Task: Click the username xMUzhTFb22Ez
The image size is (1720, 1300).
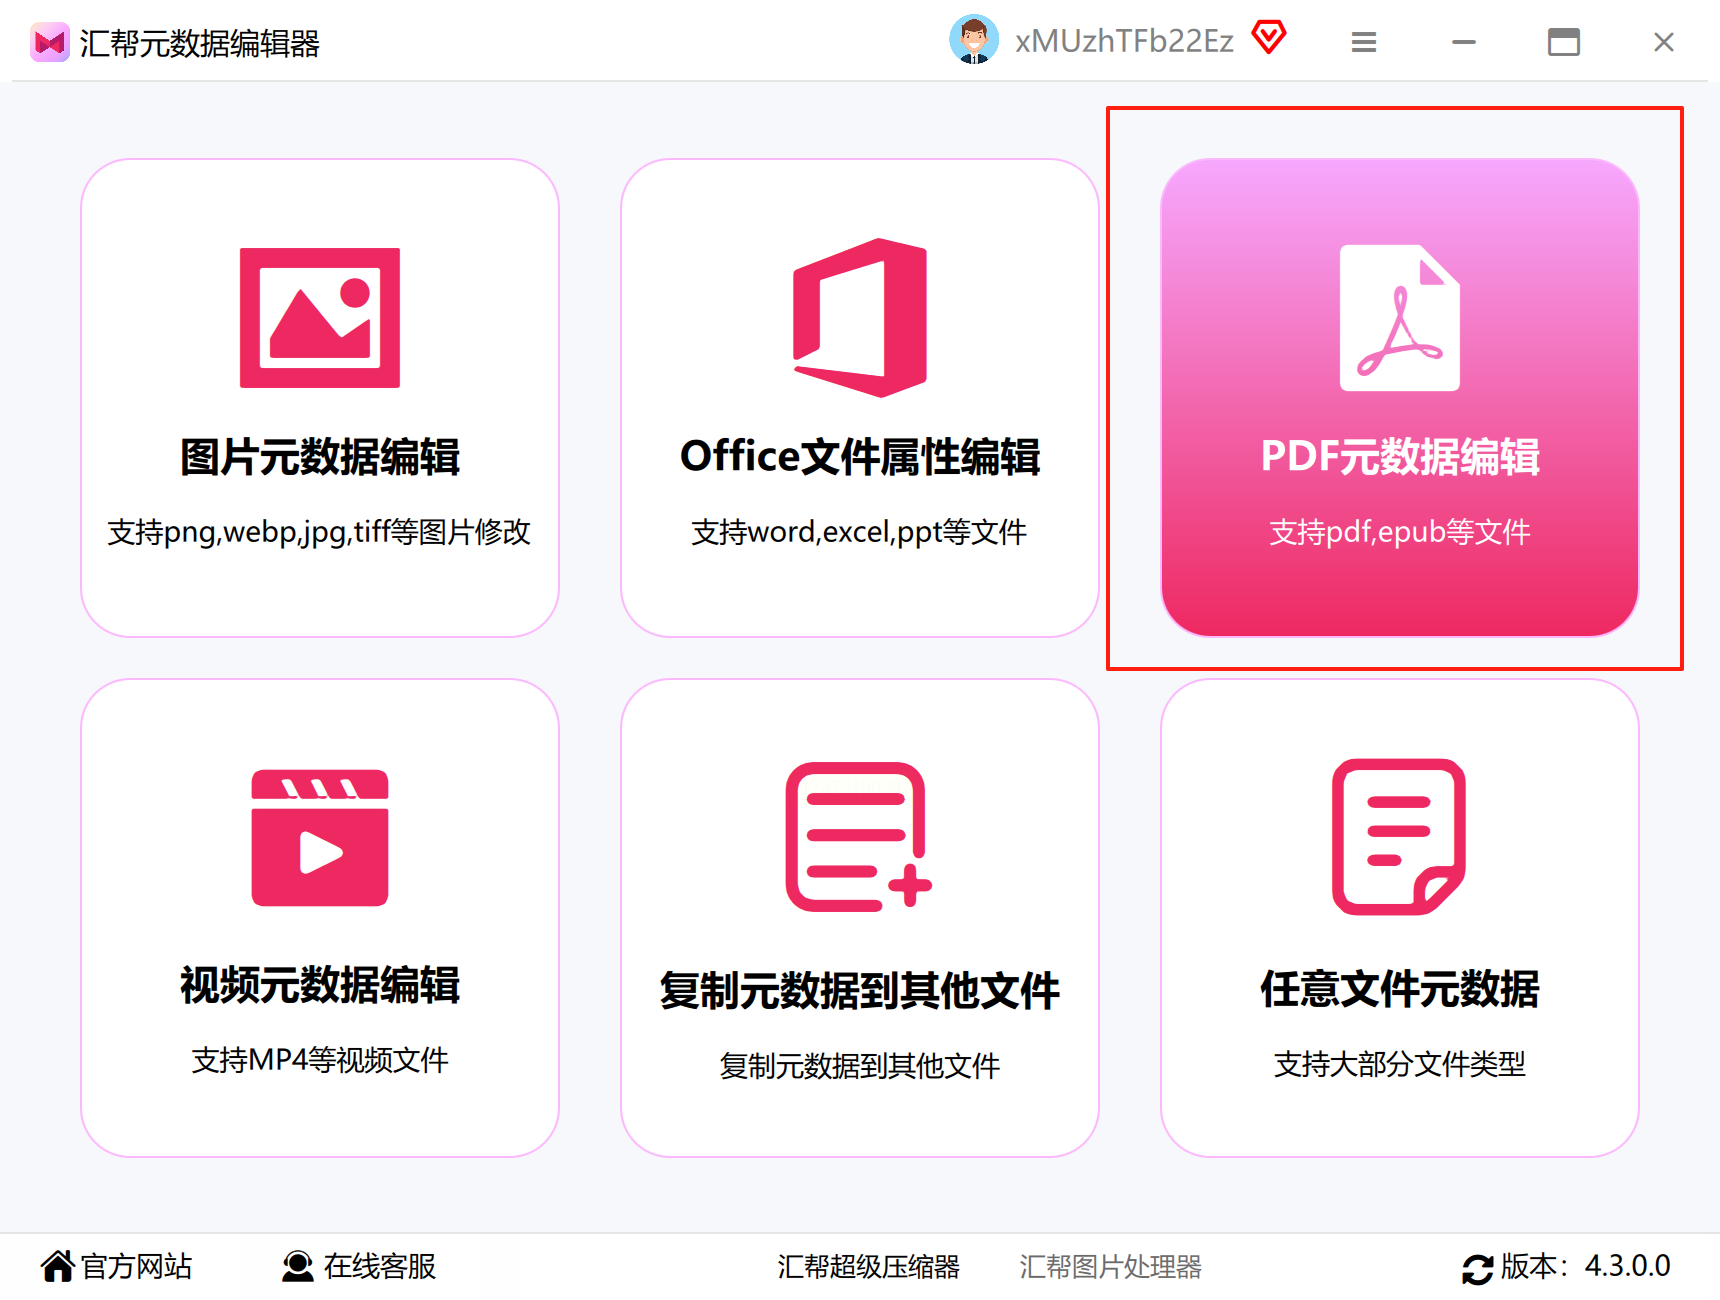Action: pyautogui.click(x=1124, y=41)
